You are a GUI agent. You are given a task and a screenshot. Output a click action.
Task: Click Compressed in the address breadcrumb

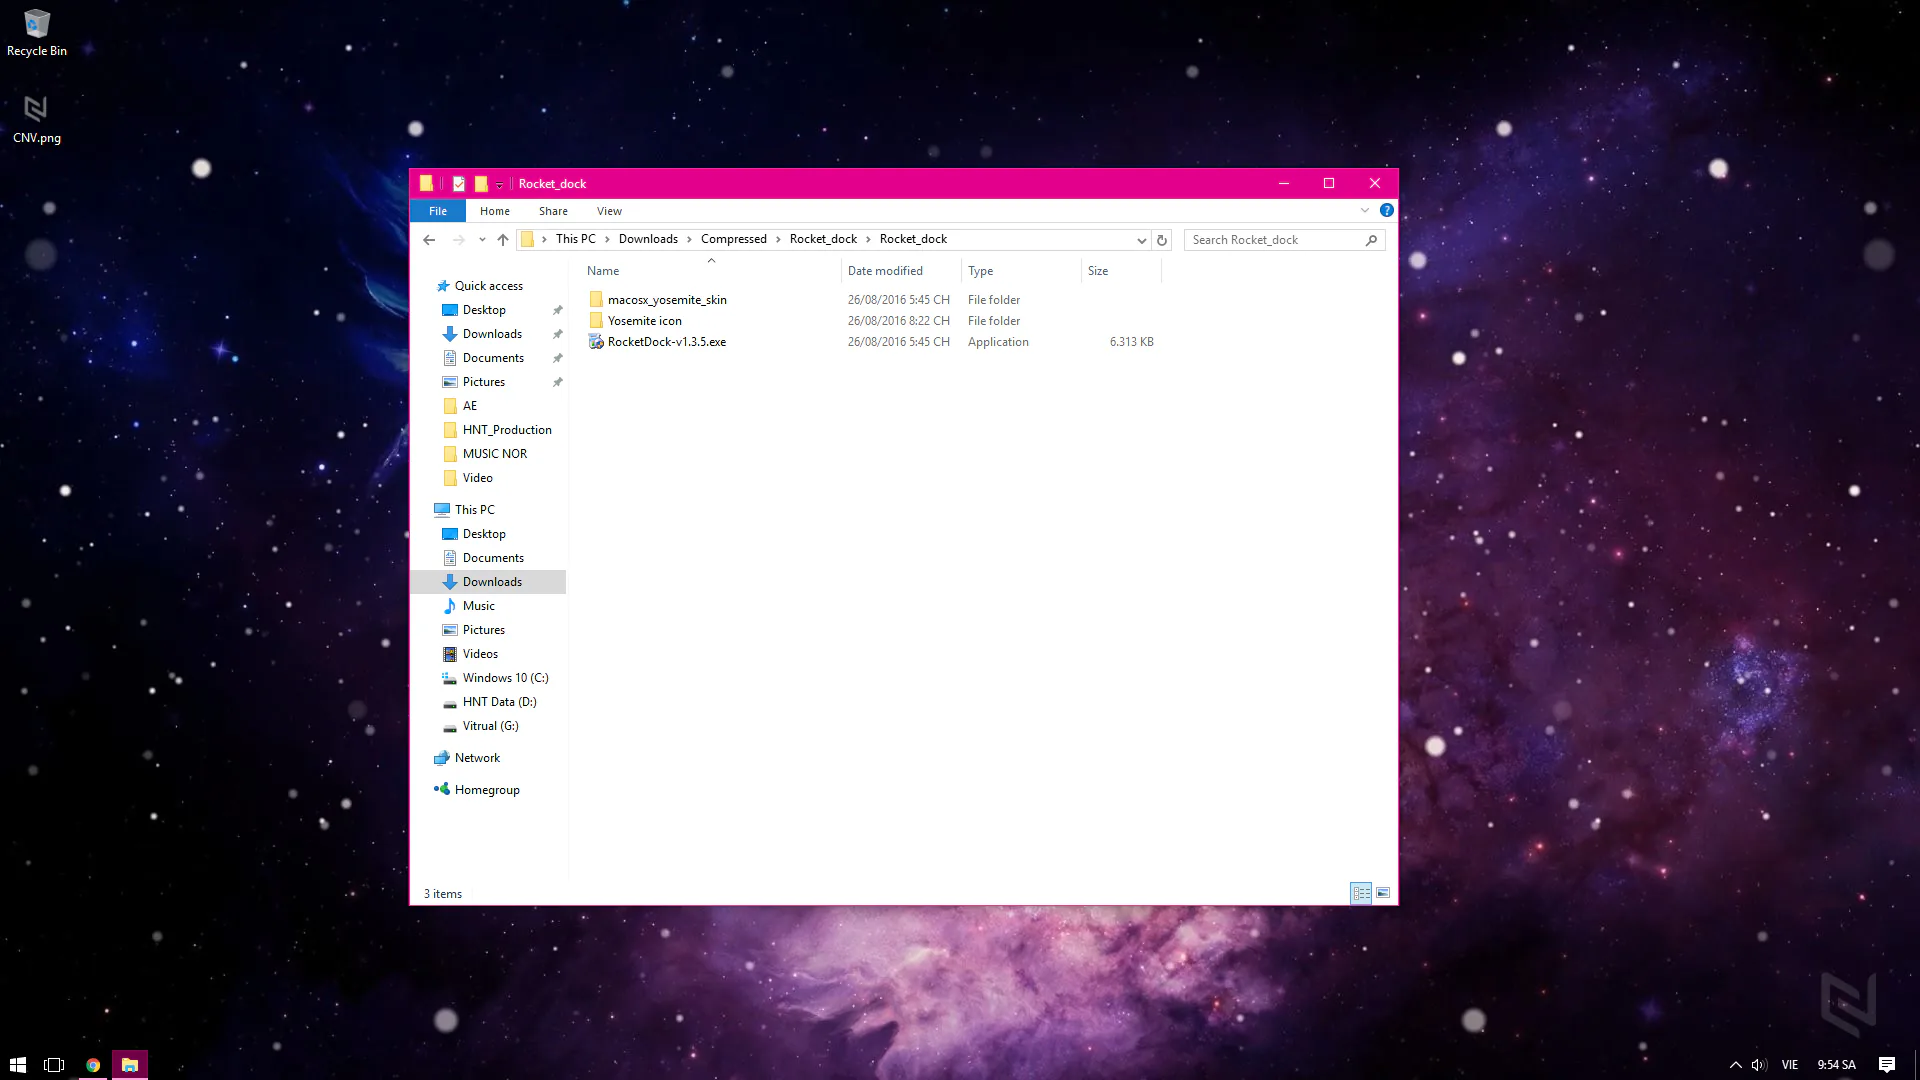click(734, 239)
